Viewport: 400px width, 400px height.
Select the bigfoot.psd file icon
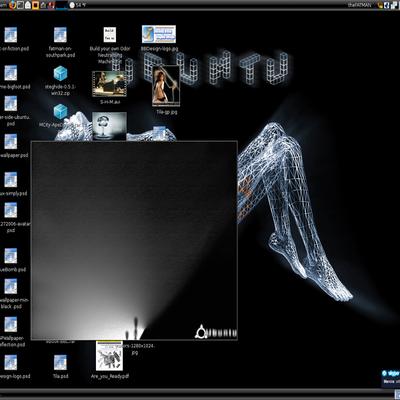11,73
